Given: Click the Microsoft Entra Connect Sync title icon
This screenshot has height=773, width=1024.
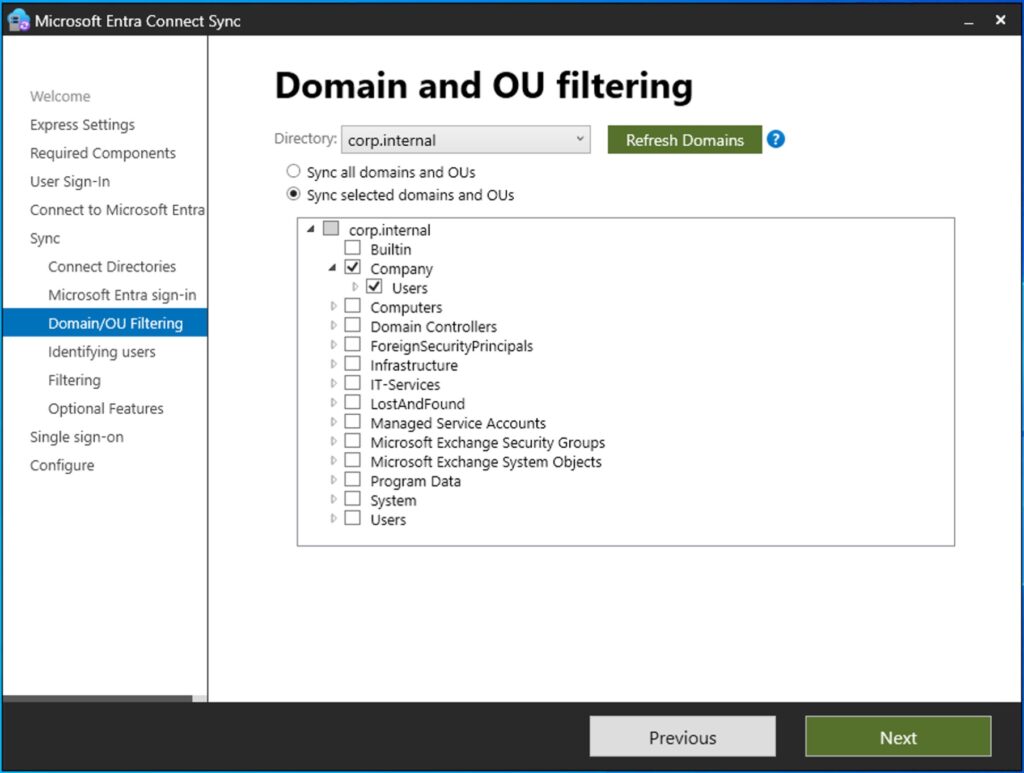Looking at the screenshot, I should [x=17, y=20].
